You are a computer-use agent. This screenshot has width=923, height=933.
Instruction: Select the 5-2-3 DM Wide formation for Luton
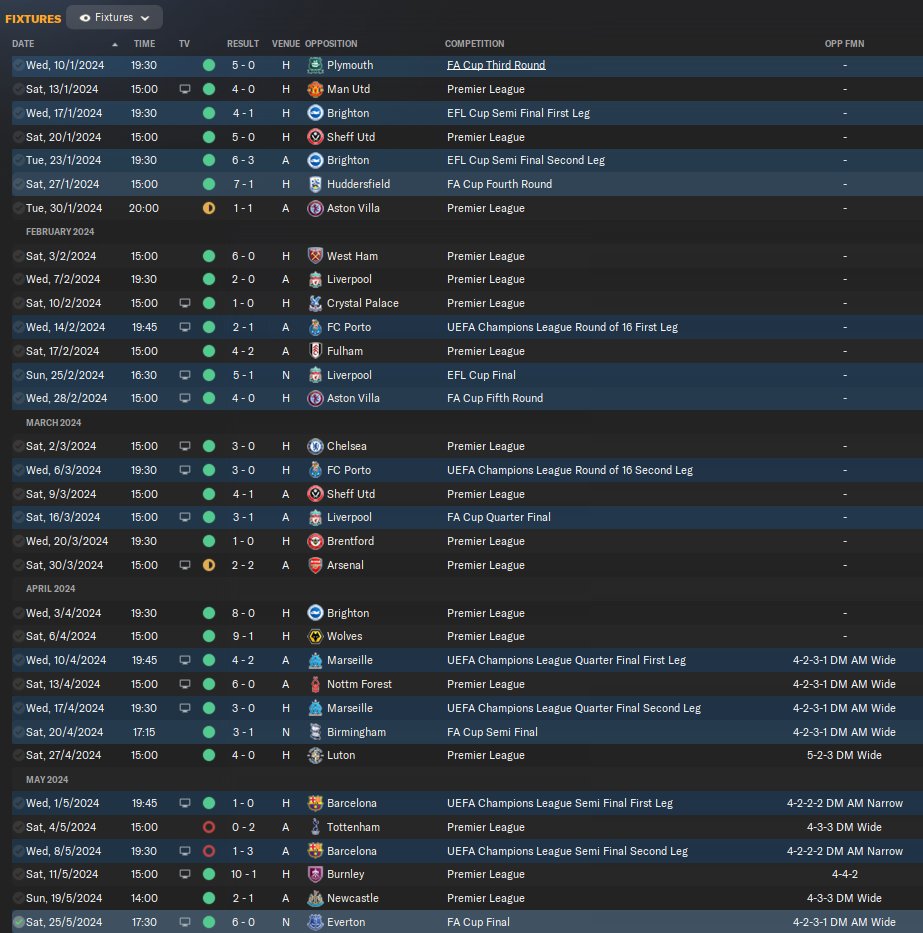tap(844, 755)
